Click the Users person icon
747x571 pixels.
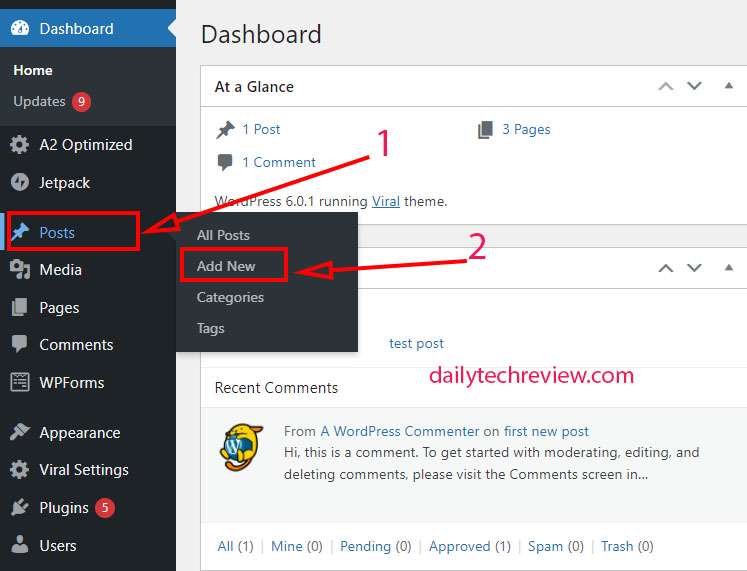pos(20,544)
